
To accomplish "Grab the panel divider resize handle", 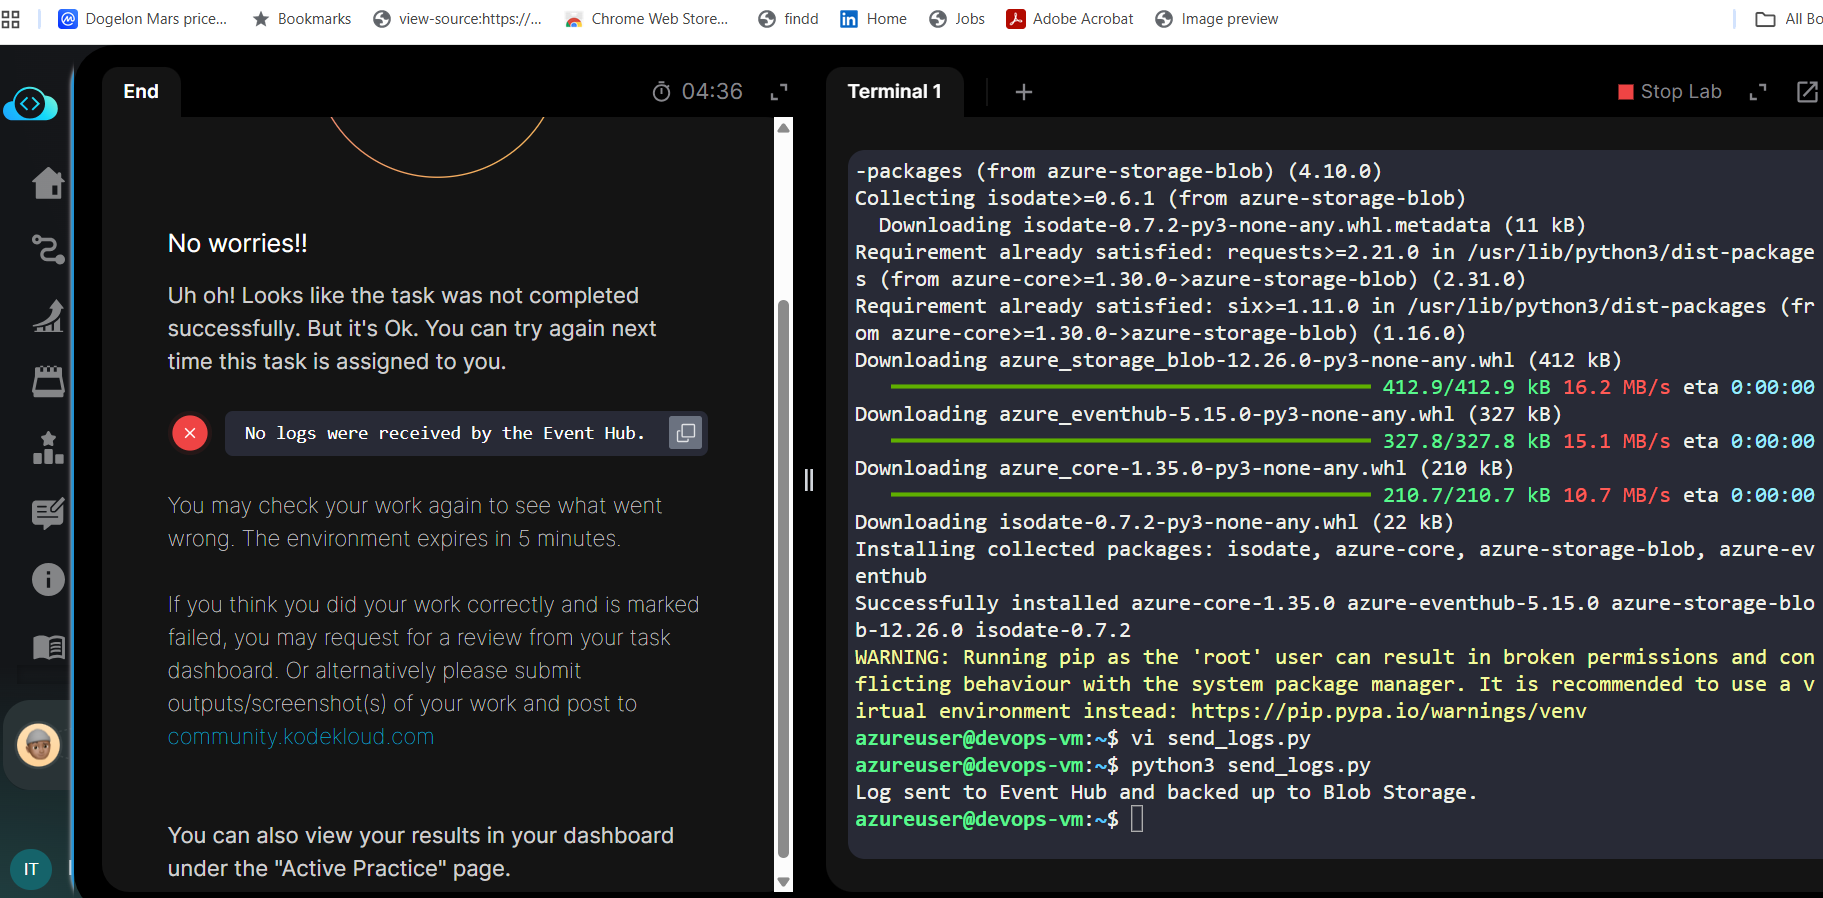I will pyautogui.click(x=809, y=480).
